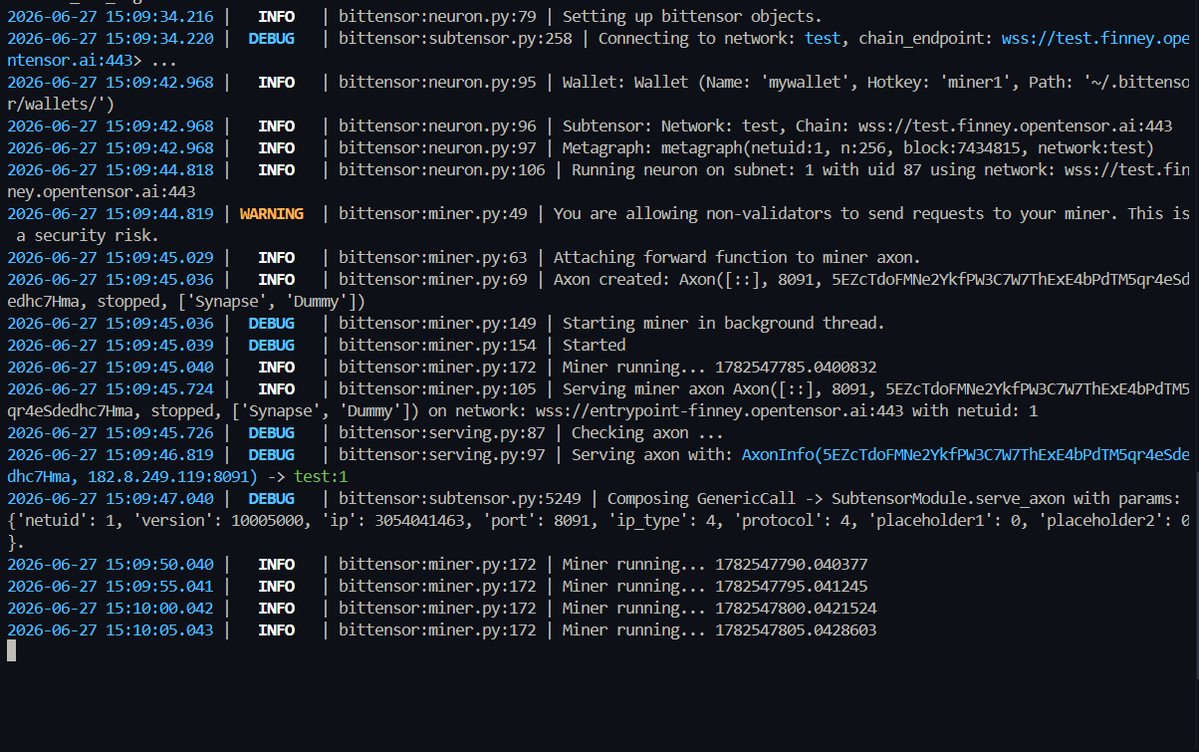Select the 'bittensor:neuron.py:79' source reference
This screenshot has width=1199, height=752.
437,16
